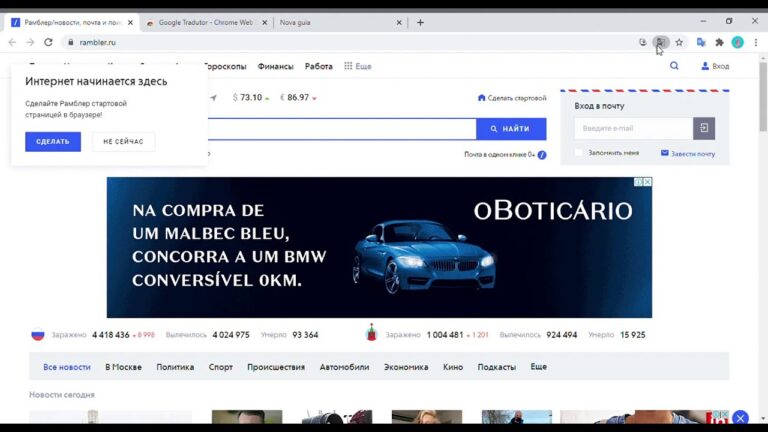
Task: Click the Вход user login icon
Action: click(705, 66)
